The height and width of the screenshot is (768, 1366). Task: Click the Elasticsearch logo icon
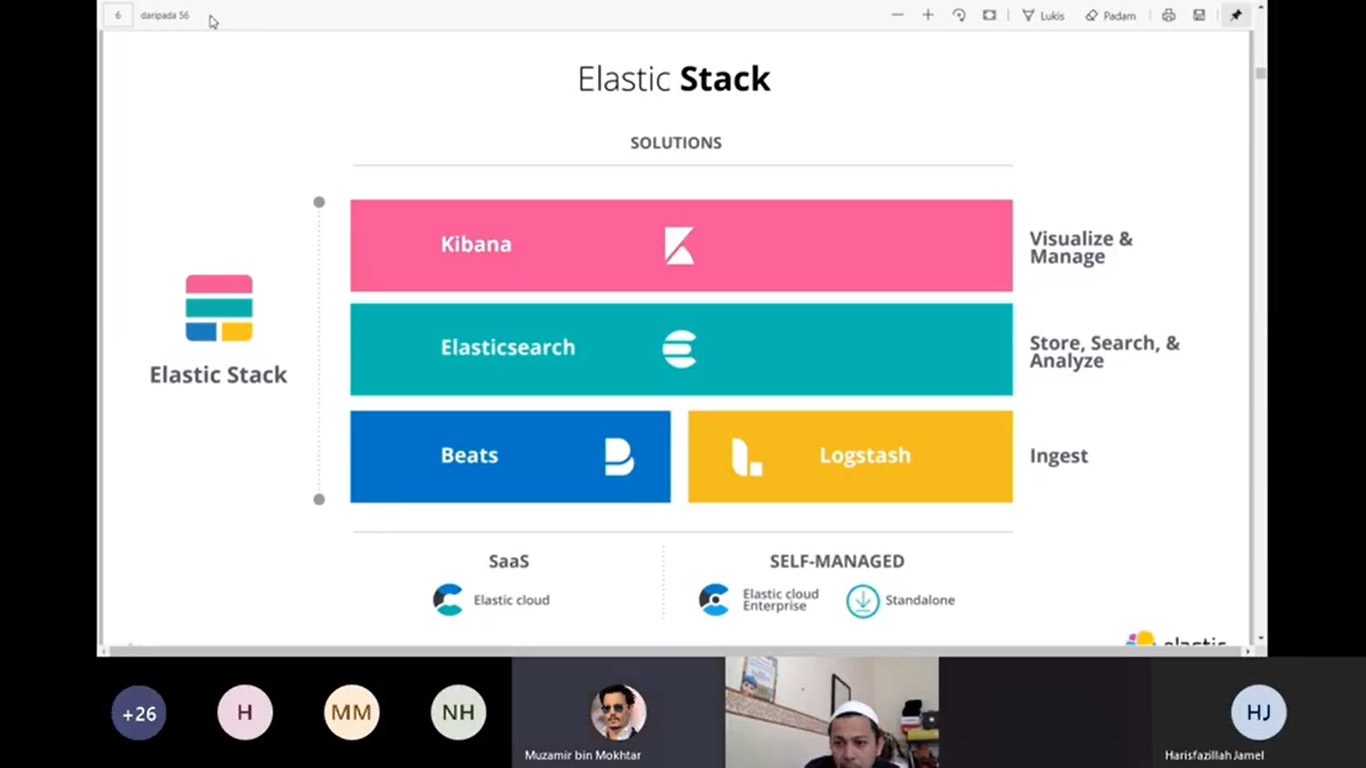pyautogui.click(x=679, y=349)
